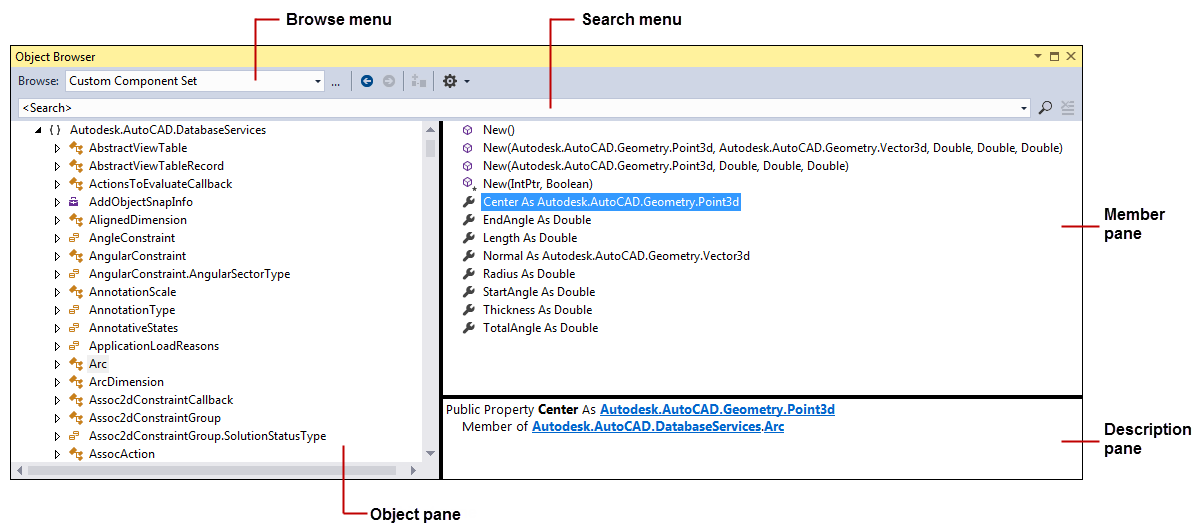Expand the AbstractViewTable node
The width and height of the screenshot is (1203, 530).
coord(57,148)
